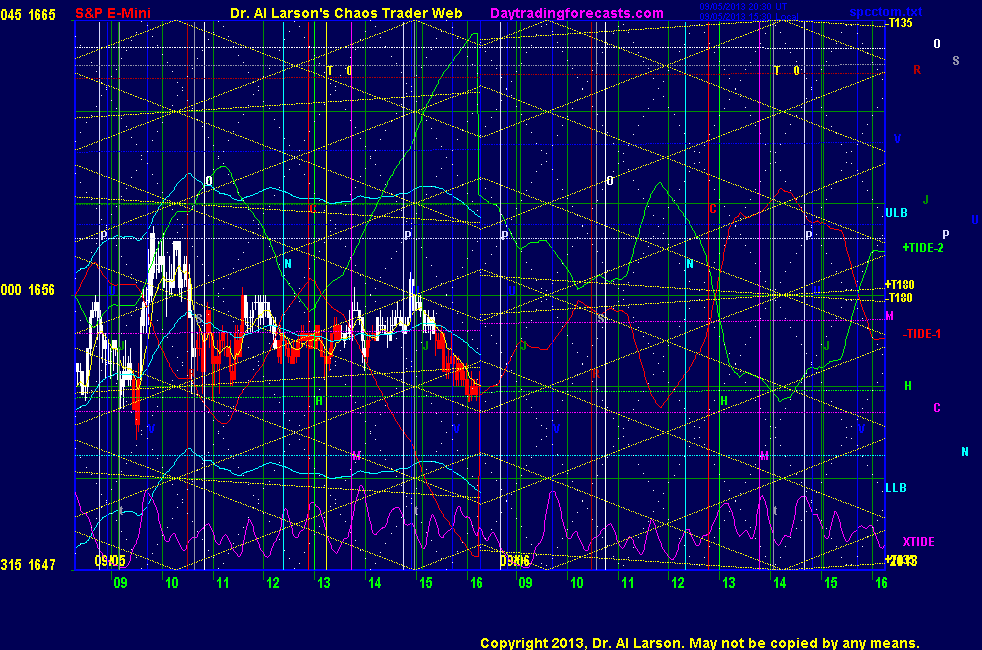Click the '09/05/2013 15:30 Local' timestamp
Viewport: 982px width, 650px height.
click(749, 16)
